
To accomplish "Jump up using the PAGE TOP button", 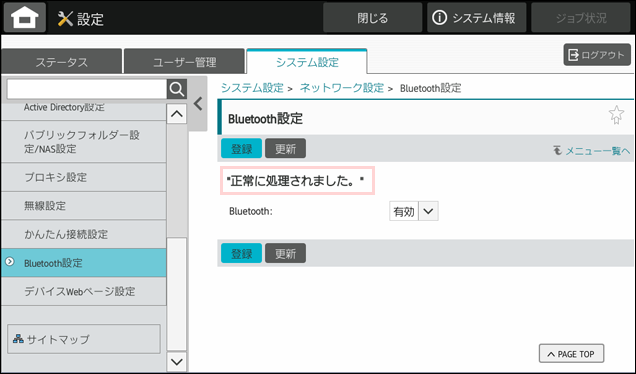I will tap(571, 354).
